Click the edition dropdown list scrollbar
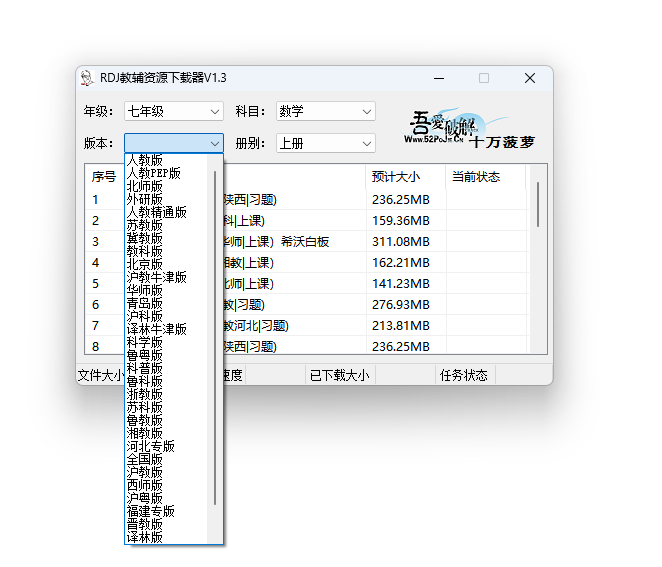 click(215, 340)
